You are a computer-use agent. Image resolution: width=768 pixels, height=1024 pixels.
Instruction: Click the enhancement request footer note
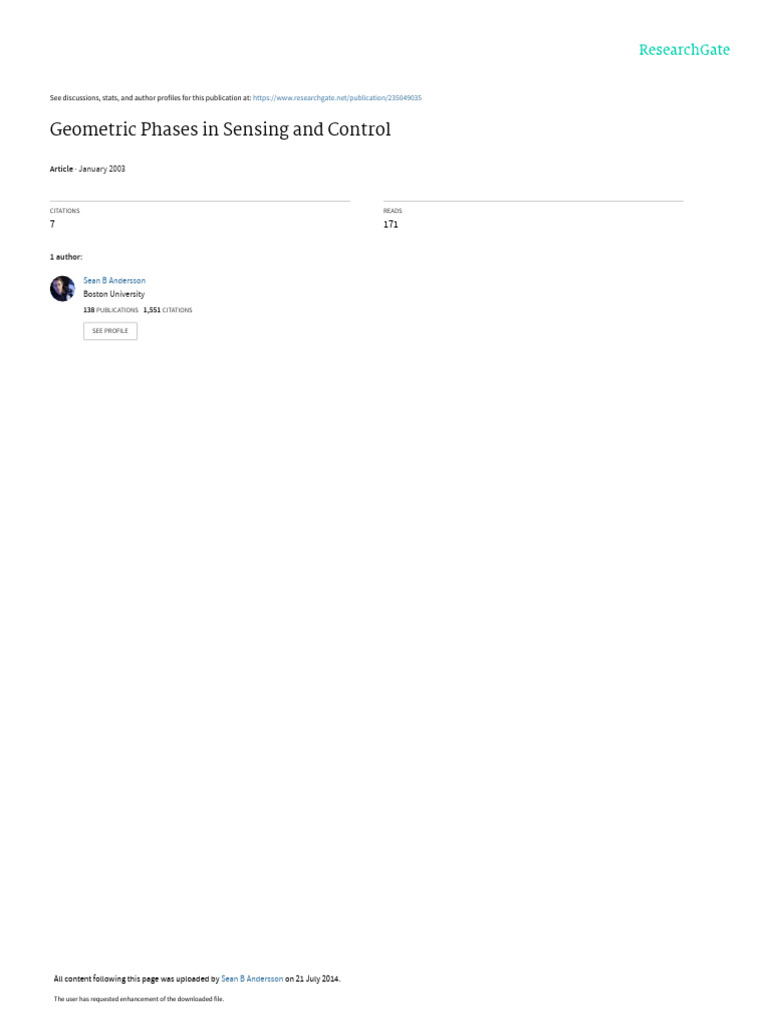coord(138,999)
